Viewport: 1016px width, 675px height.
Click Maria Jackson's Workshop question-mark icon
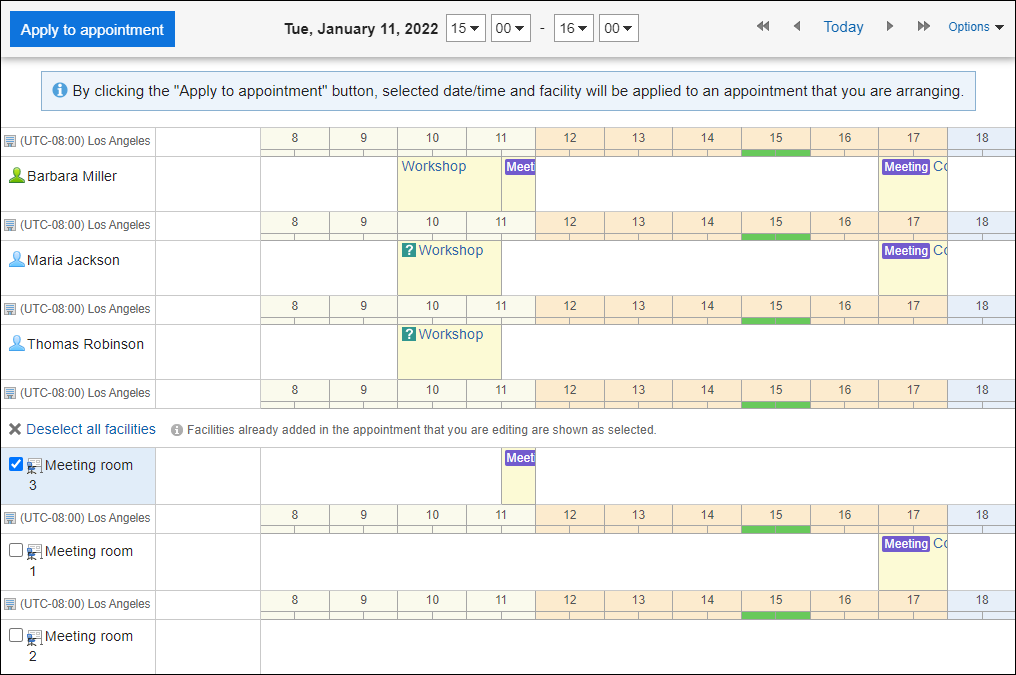pyautogui.click(x=408, y=251)
